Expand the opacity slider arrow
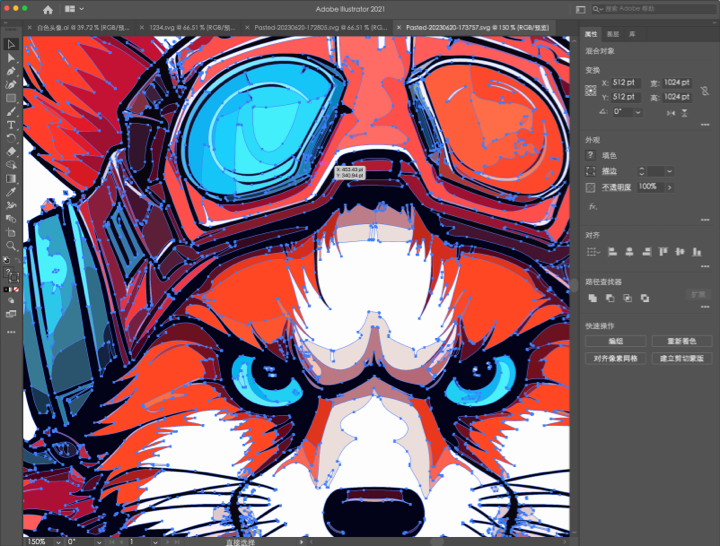 [x=669, y=187]
